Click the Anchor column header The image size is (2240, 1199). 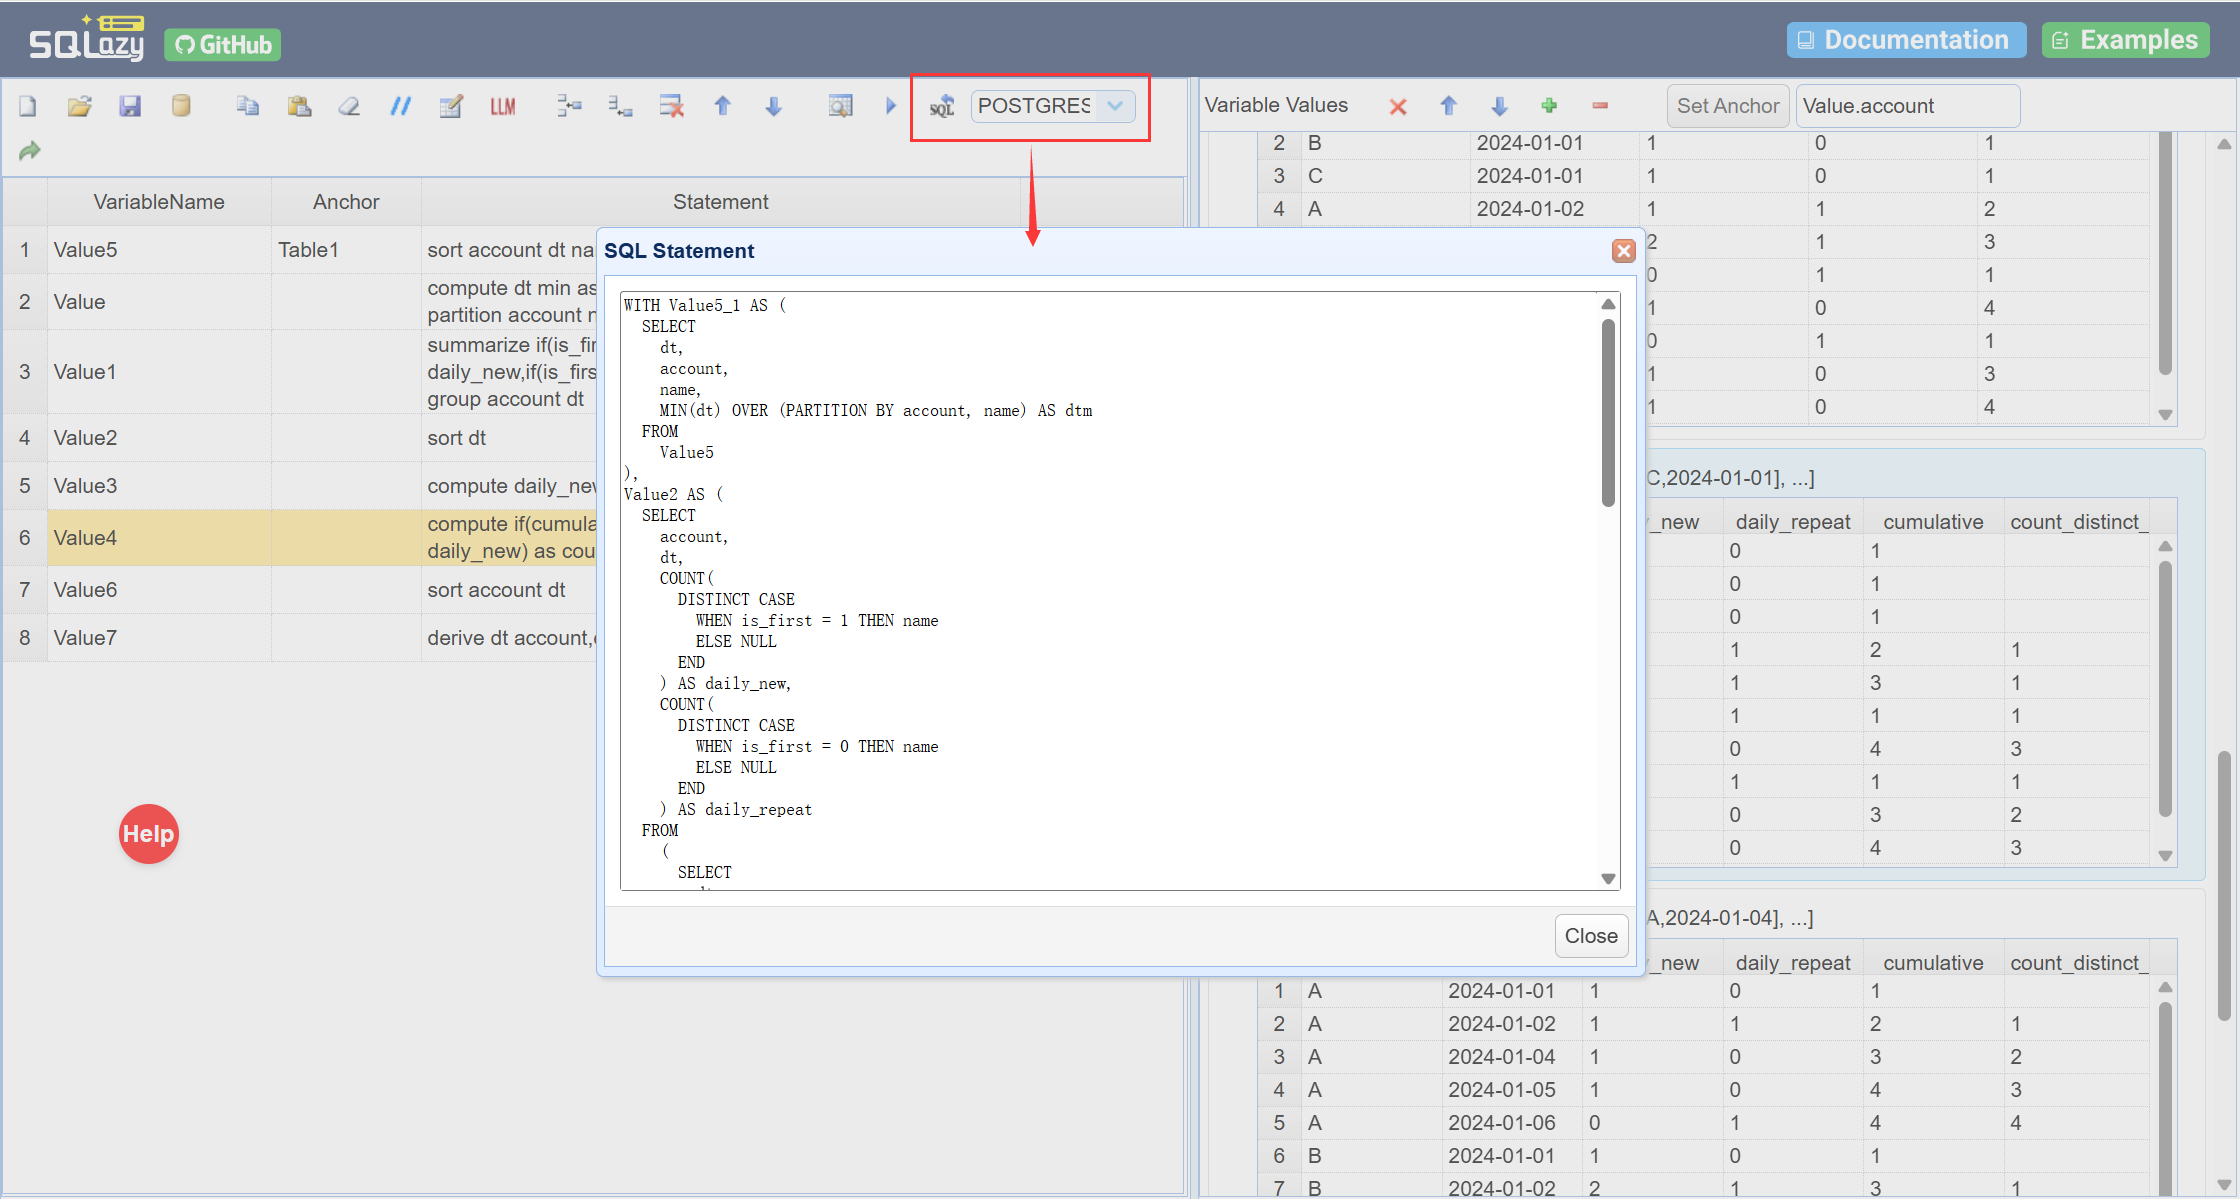(x=346, y=202)
